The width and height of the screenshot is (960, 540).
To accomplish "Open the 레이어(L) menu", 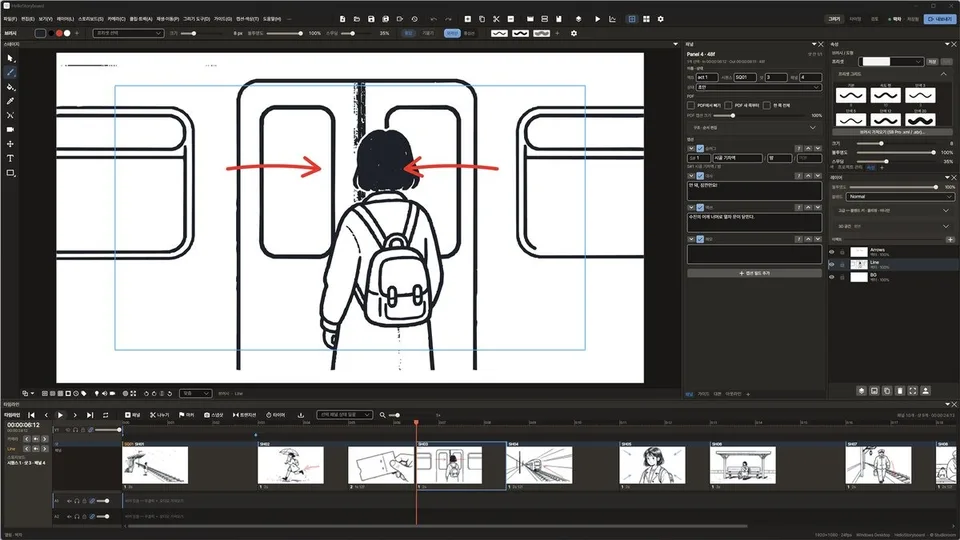I will click(x=65, y=19).
